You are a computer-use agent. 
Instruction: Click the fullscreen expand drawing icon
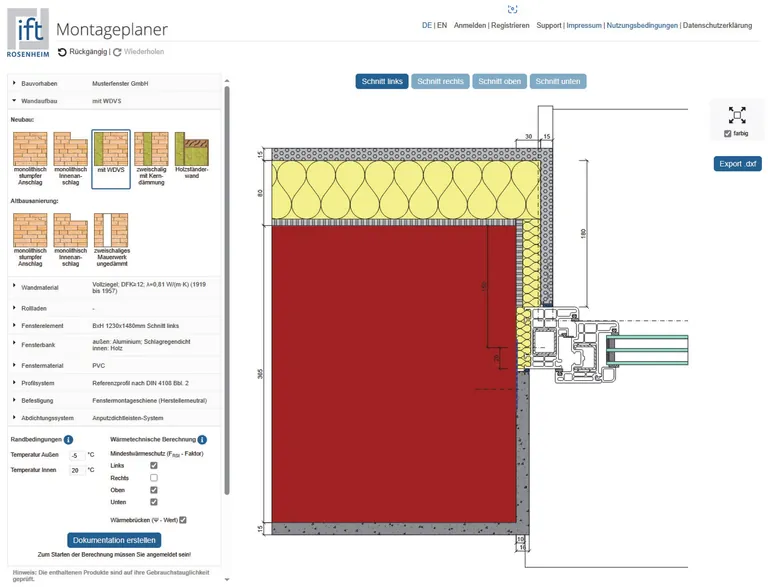coord(737,115)
